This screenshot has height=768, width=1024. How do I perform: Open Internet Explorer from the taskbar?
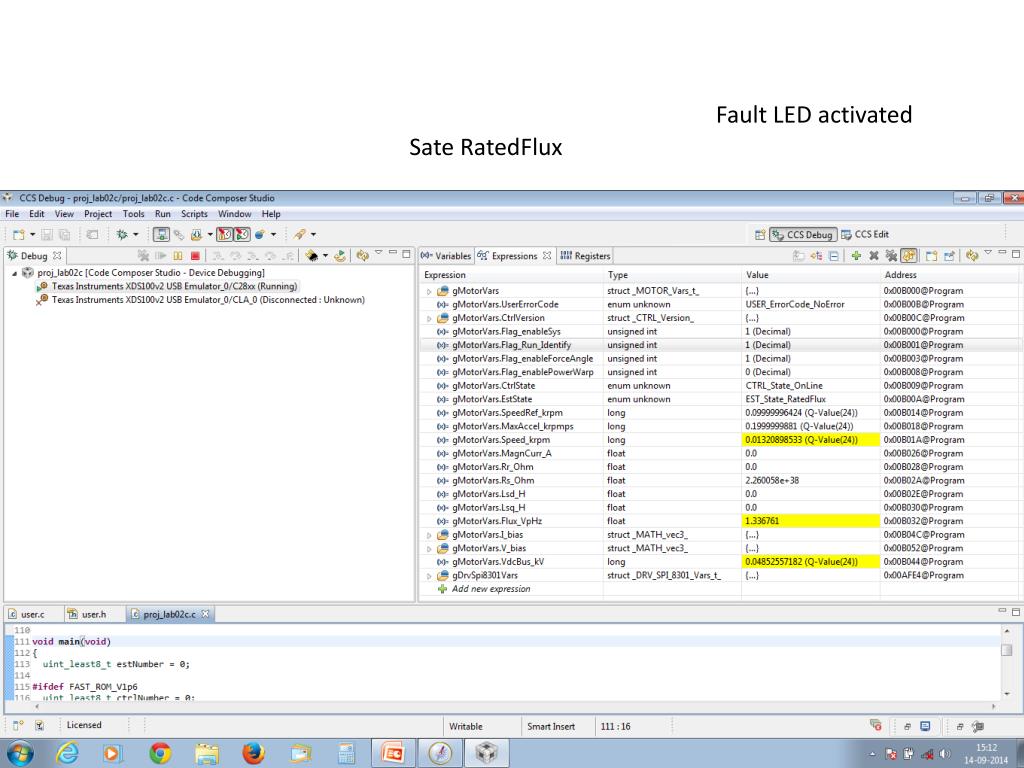(67, 753)
